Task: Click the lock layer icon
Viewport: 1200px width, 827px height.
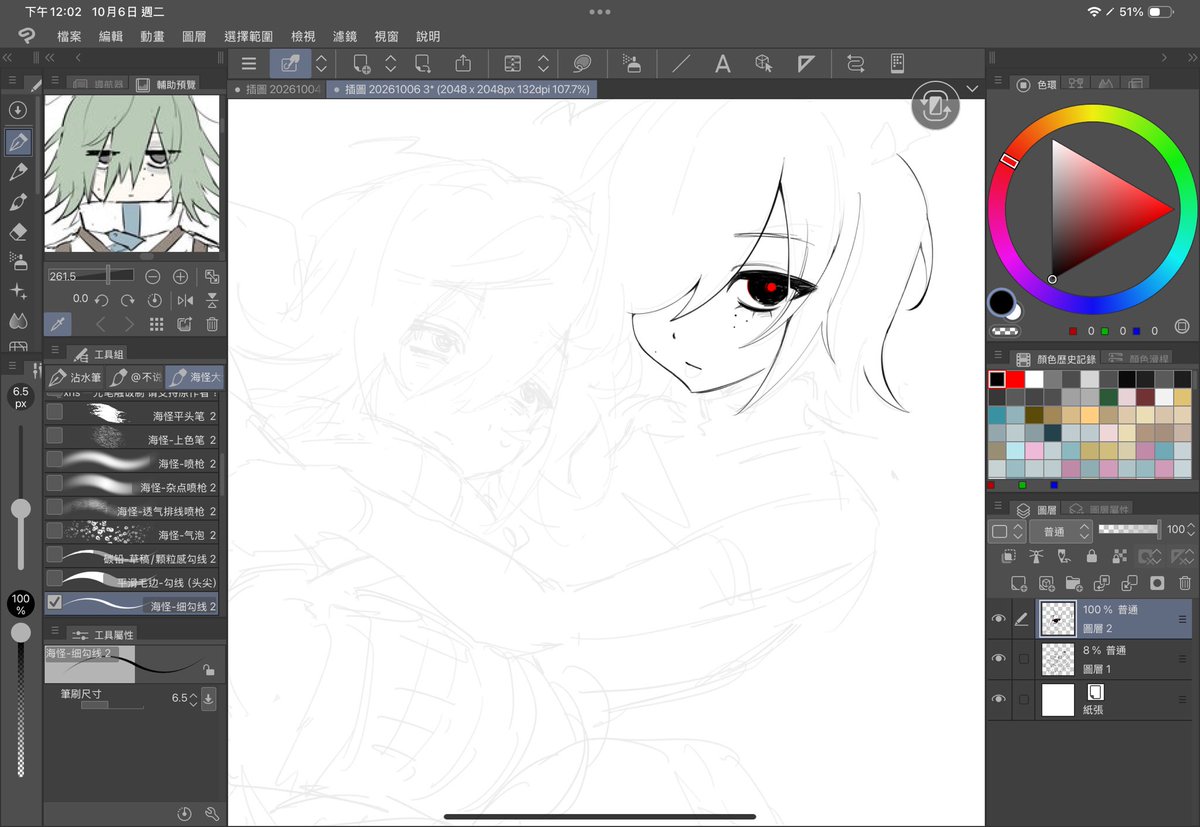Action: [1091, 556]
